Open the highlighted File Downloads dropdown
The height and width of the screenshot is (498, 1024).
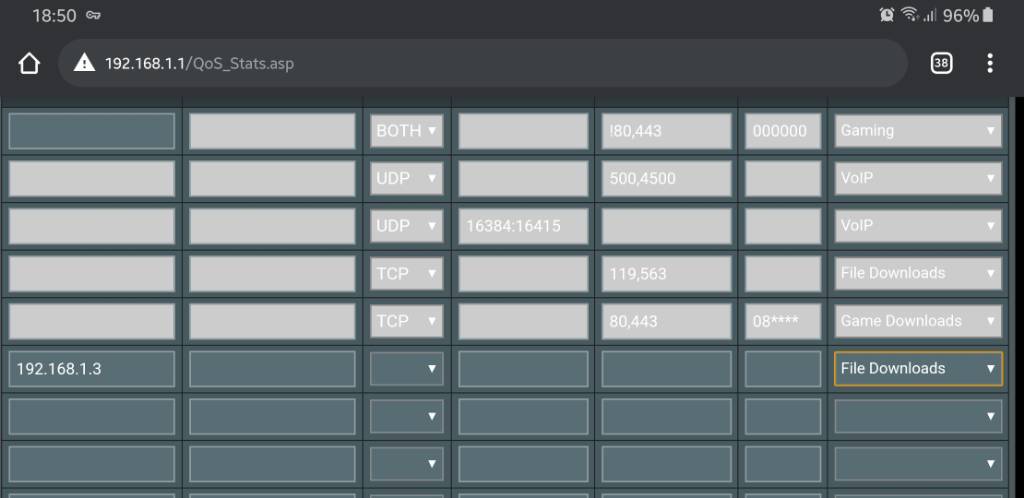point(918,369)
